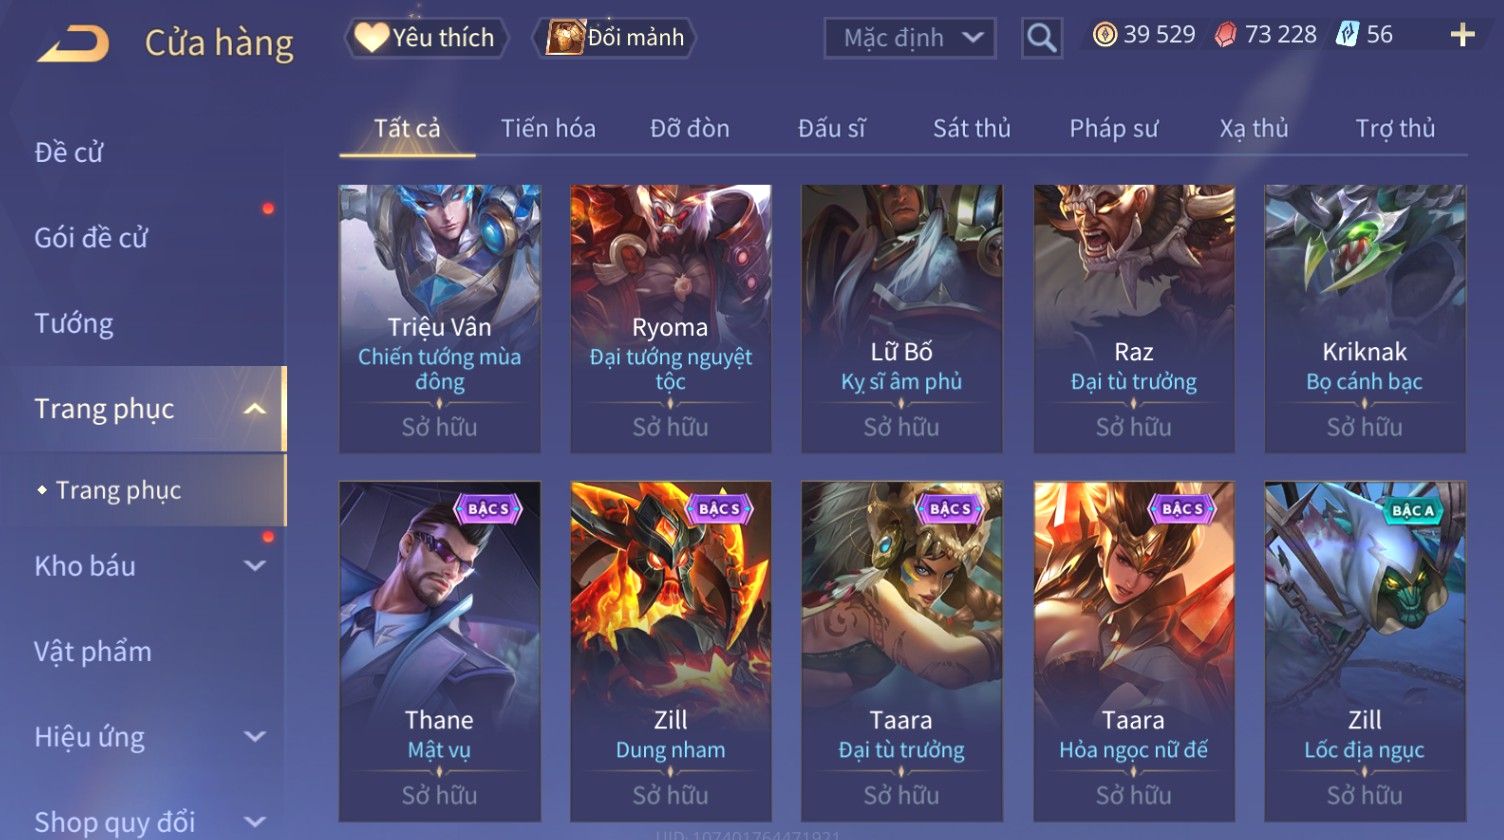Tap the blue voucher currency icon
This screenshot has width=1504, height=840.
(x=1347, y=35)
